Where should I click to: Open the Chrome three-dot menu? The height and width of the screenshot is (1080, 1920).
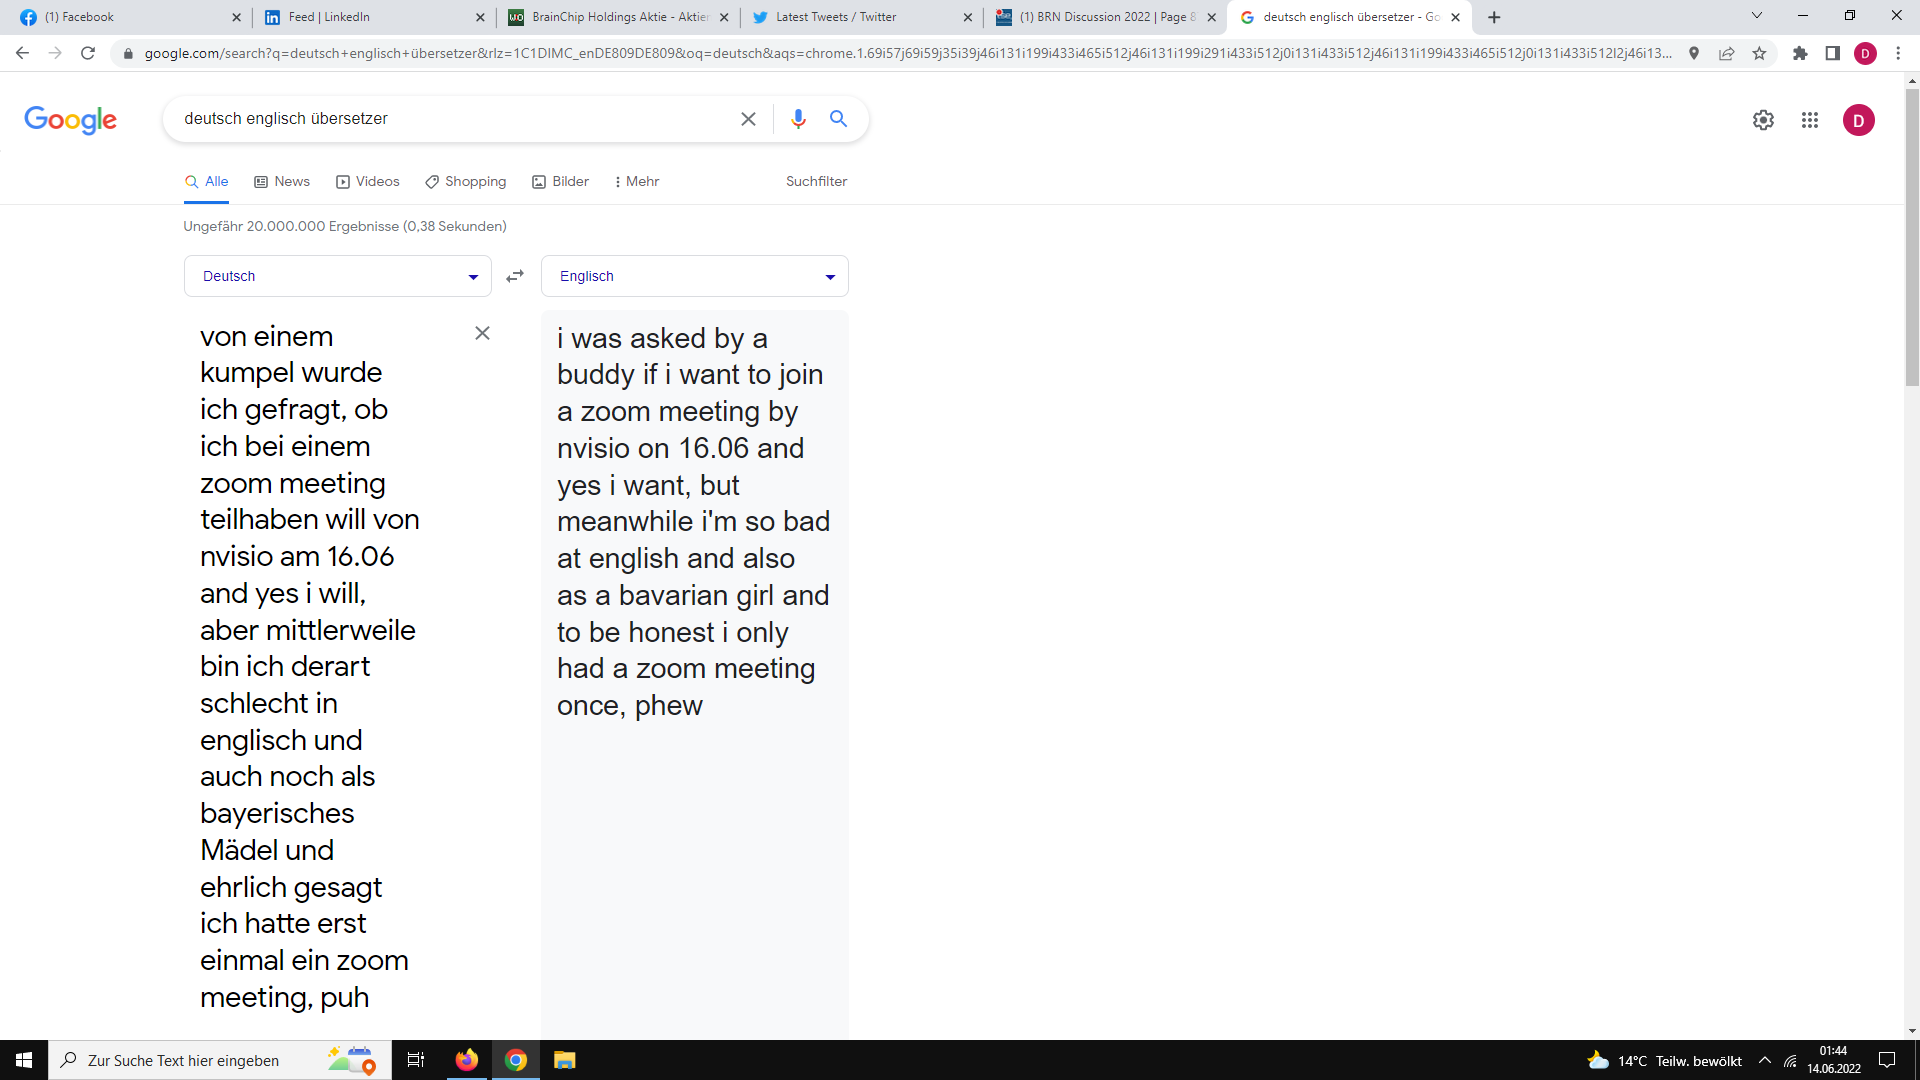click(1898, 53)
